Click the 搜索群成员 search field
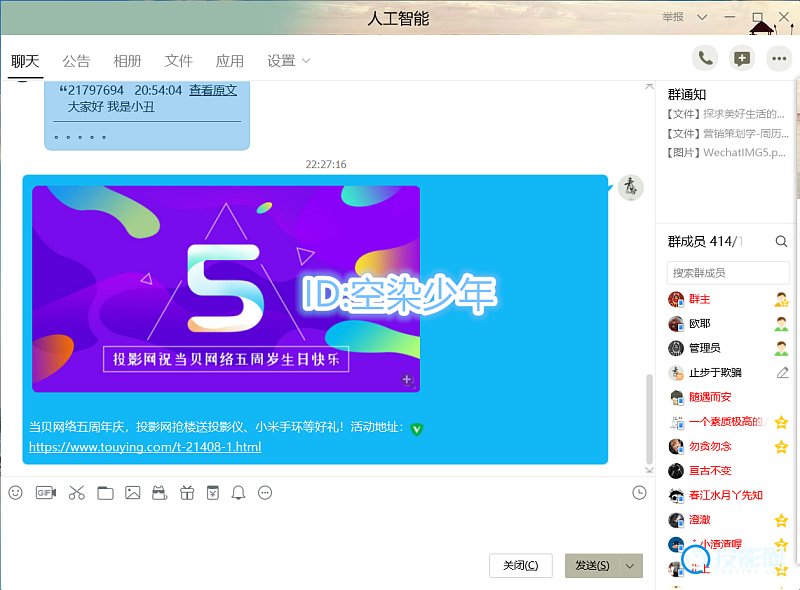This screenshot has width=800, height=590. pos(728,273)
